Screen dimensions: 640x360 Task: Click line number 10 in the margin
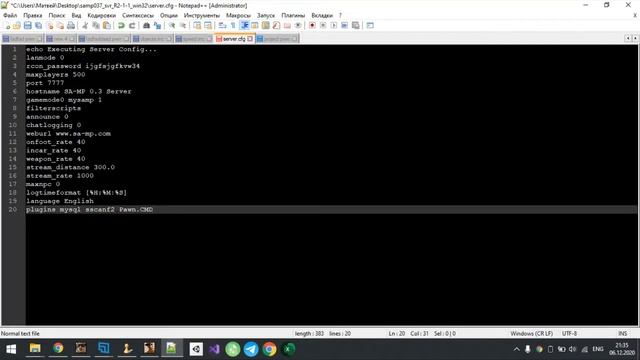(13, 125)
